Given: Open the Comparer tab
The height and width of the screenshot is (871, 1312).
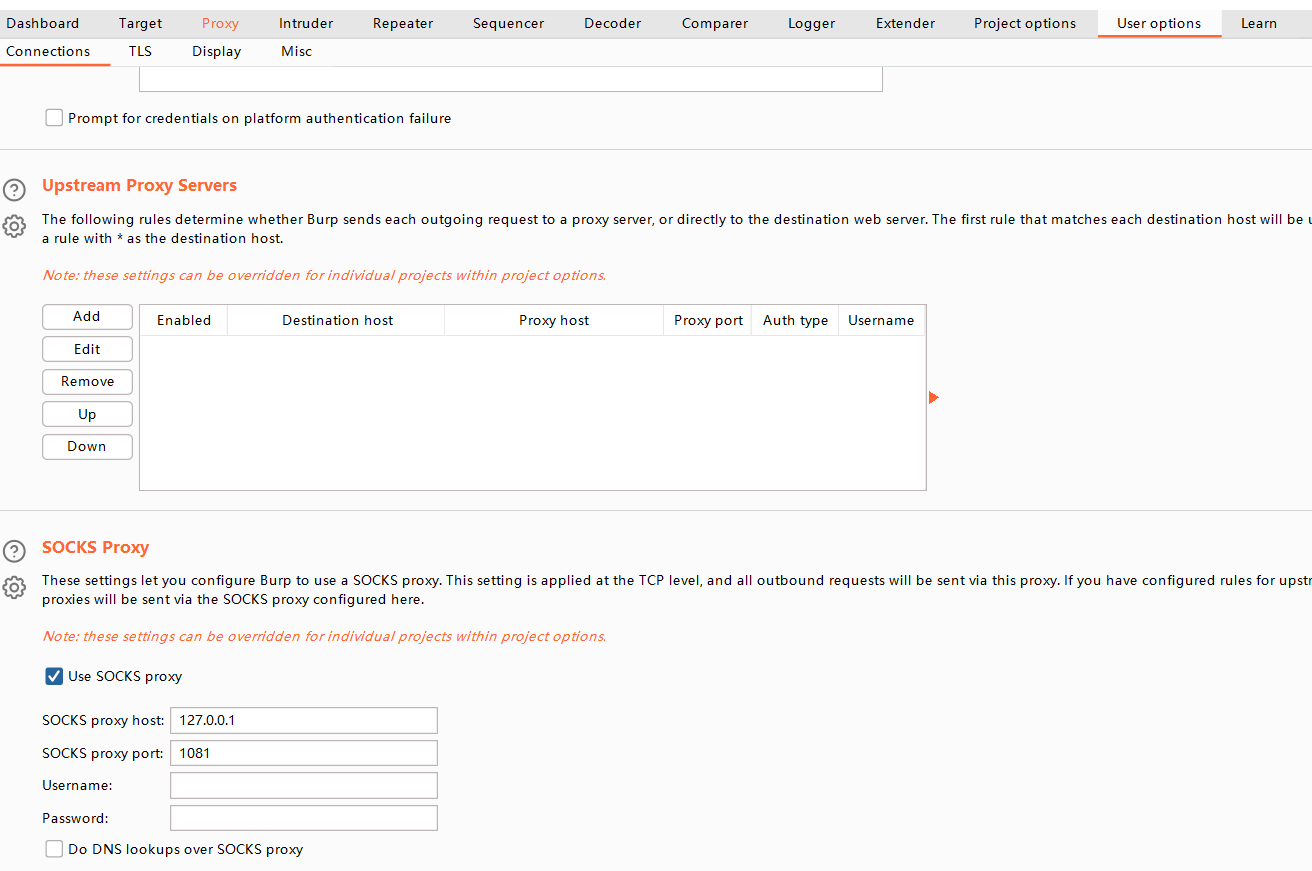Looking at the screenshot, I should [715, 23].
